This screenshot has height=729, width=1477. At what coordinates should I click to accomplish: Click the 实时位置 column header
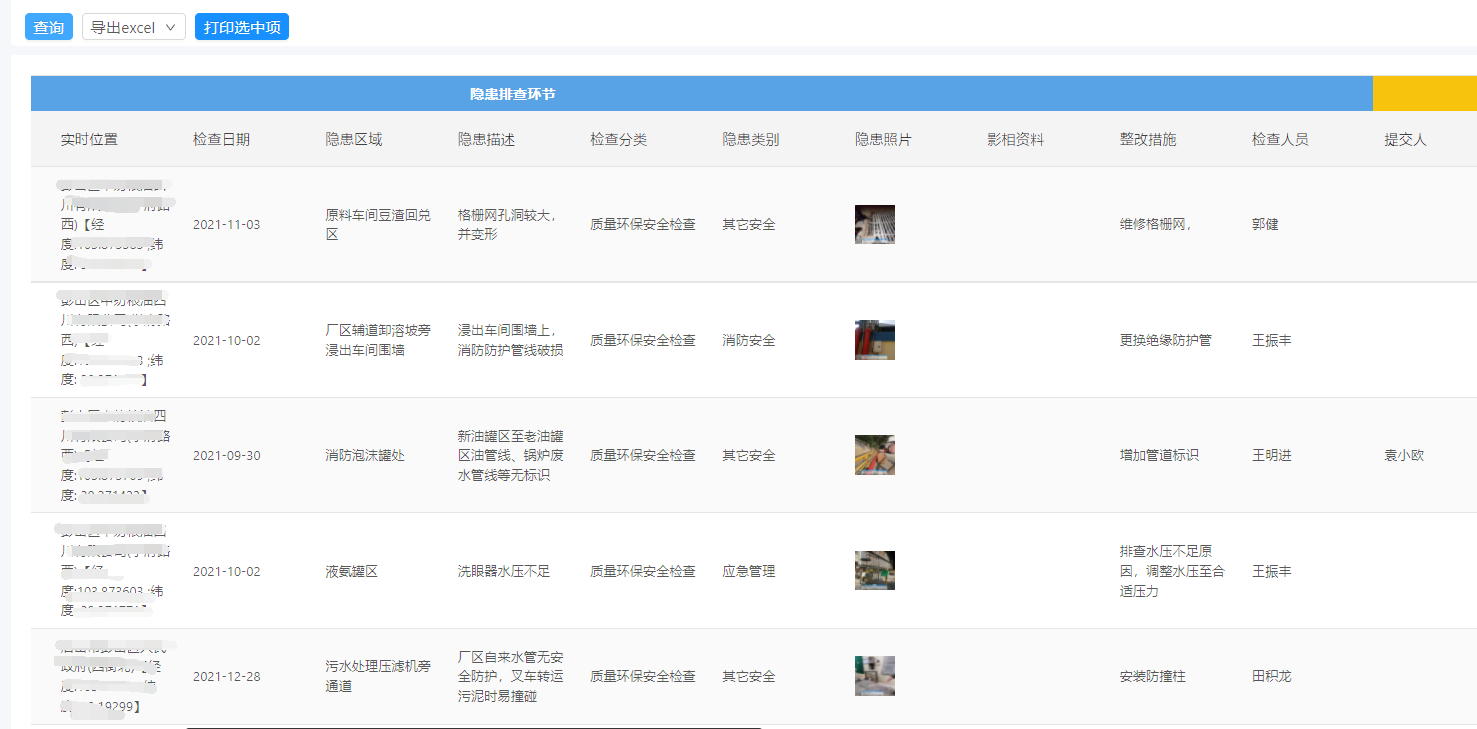[x=90, y=139]
